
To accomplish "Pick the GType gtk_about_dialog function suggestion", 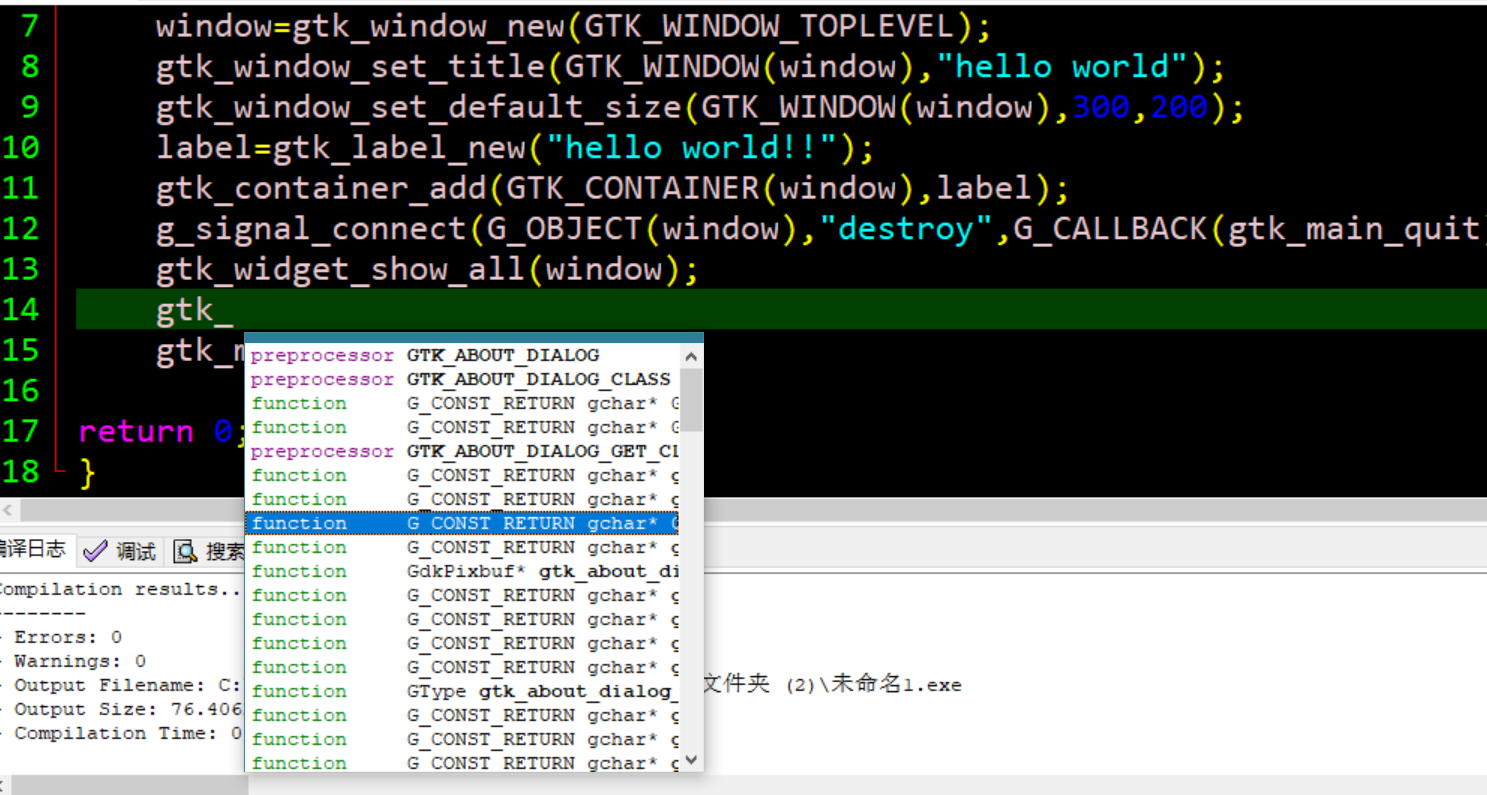I will (538, 692).
